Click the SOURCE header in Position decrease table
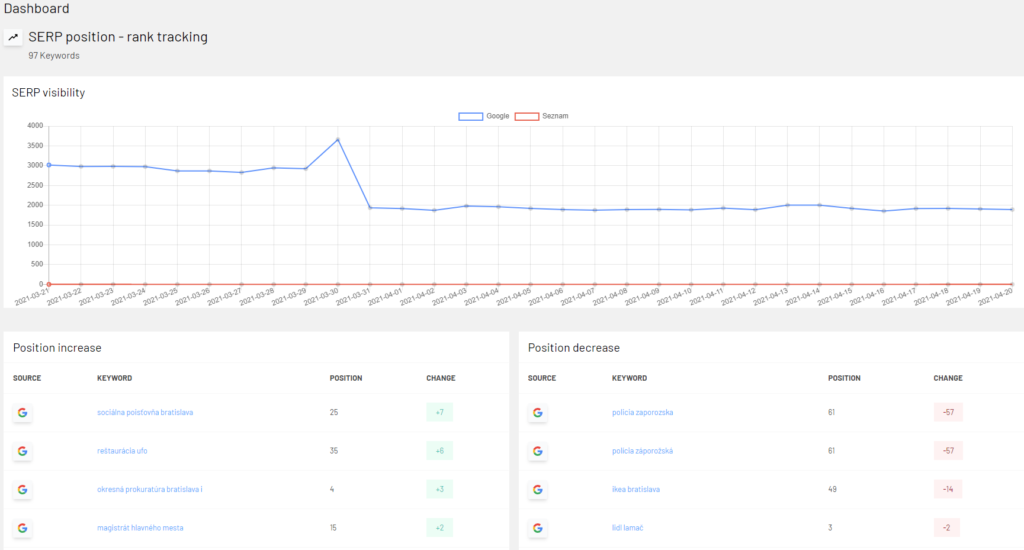Screen dimensions: 1024x550 (x=542, y=378)
